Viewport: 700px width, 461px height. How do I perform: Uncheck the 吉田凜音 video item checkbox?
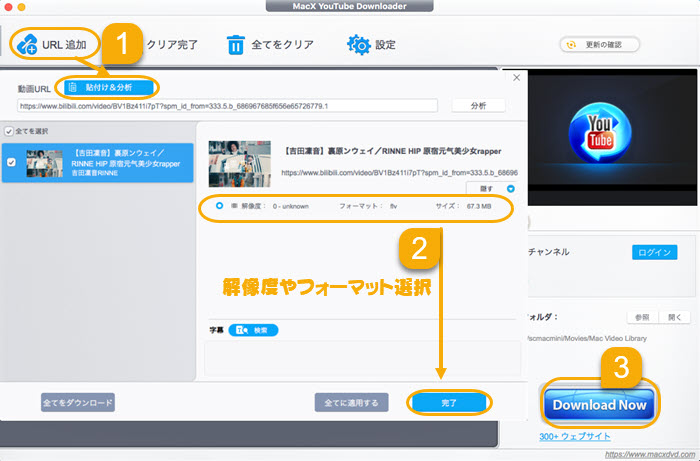click(x=11, y=162)
